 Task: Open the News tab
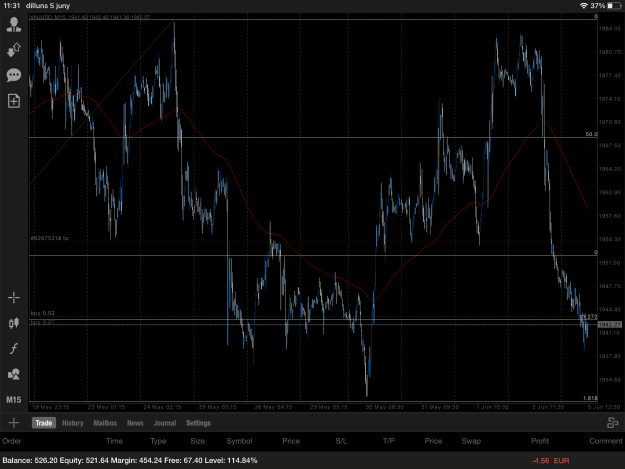click(135, 423)
